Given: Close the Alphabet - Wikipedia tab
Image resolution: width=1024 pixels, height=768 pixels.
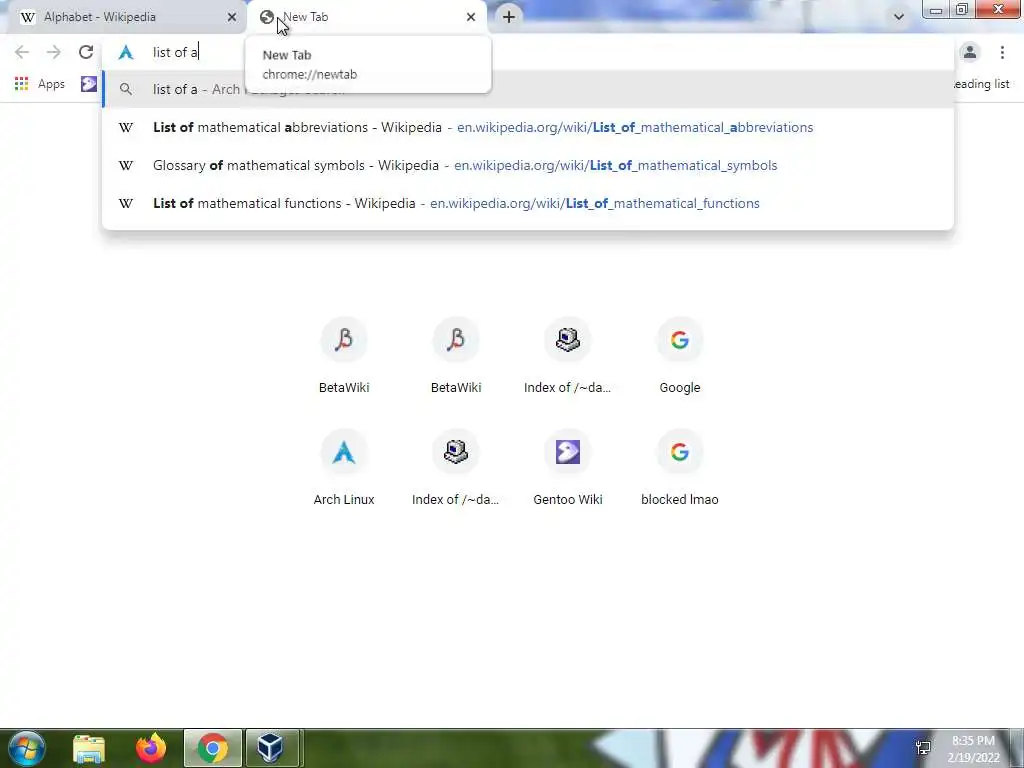Looking at the screenshot, I should point(232,17).
